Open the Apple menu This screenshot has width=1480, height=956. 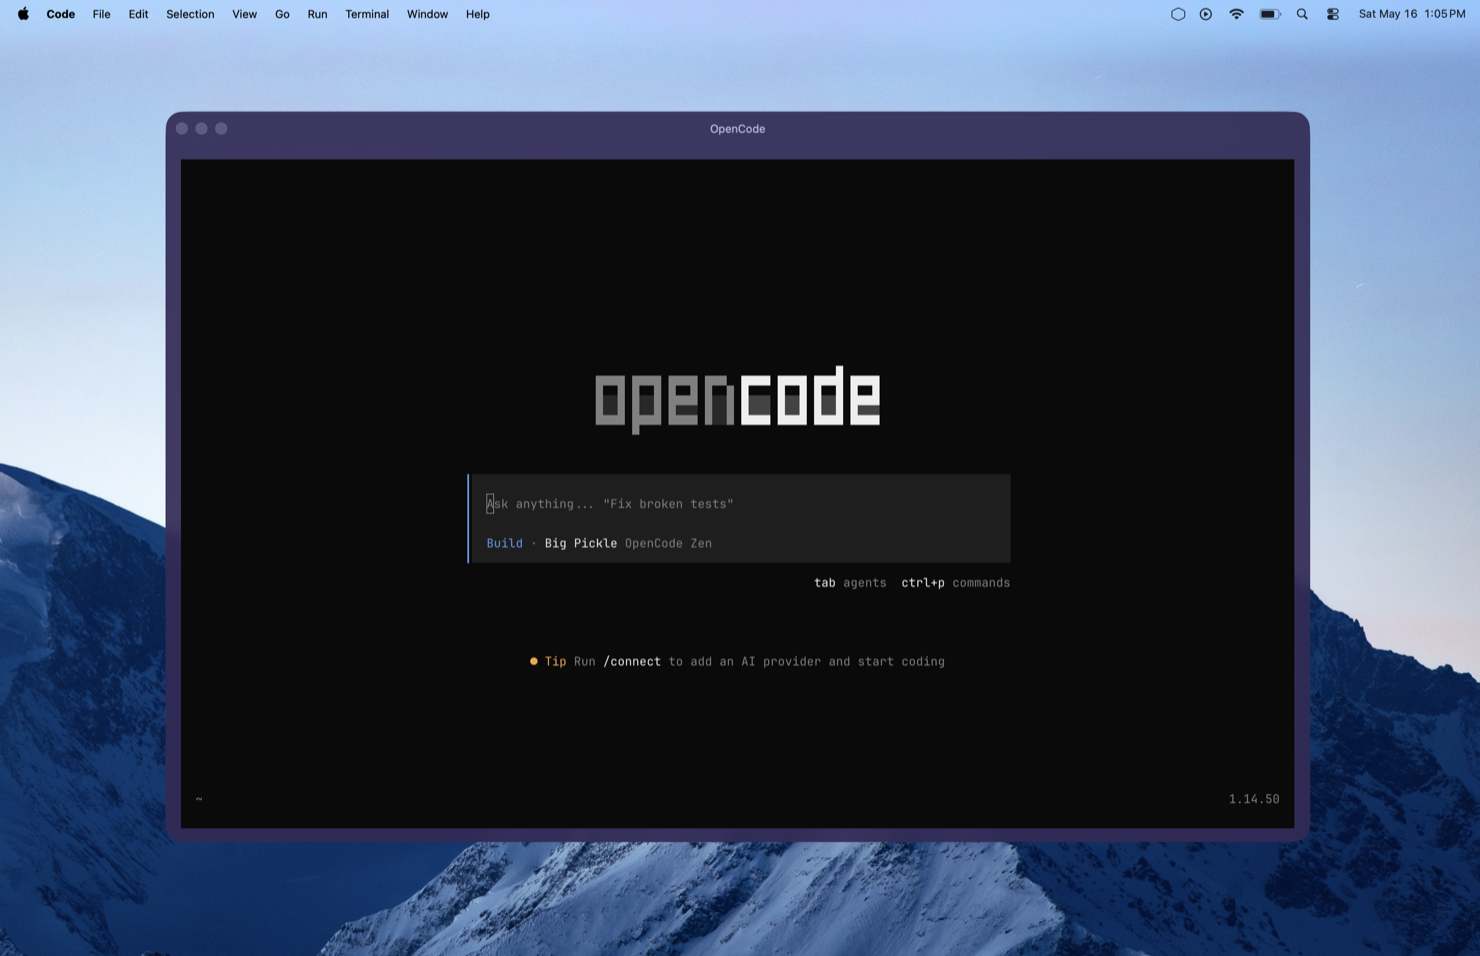tap(23, 14)
